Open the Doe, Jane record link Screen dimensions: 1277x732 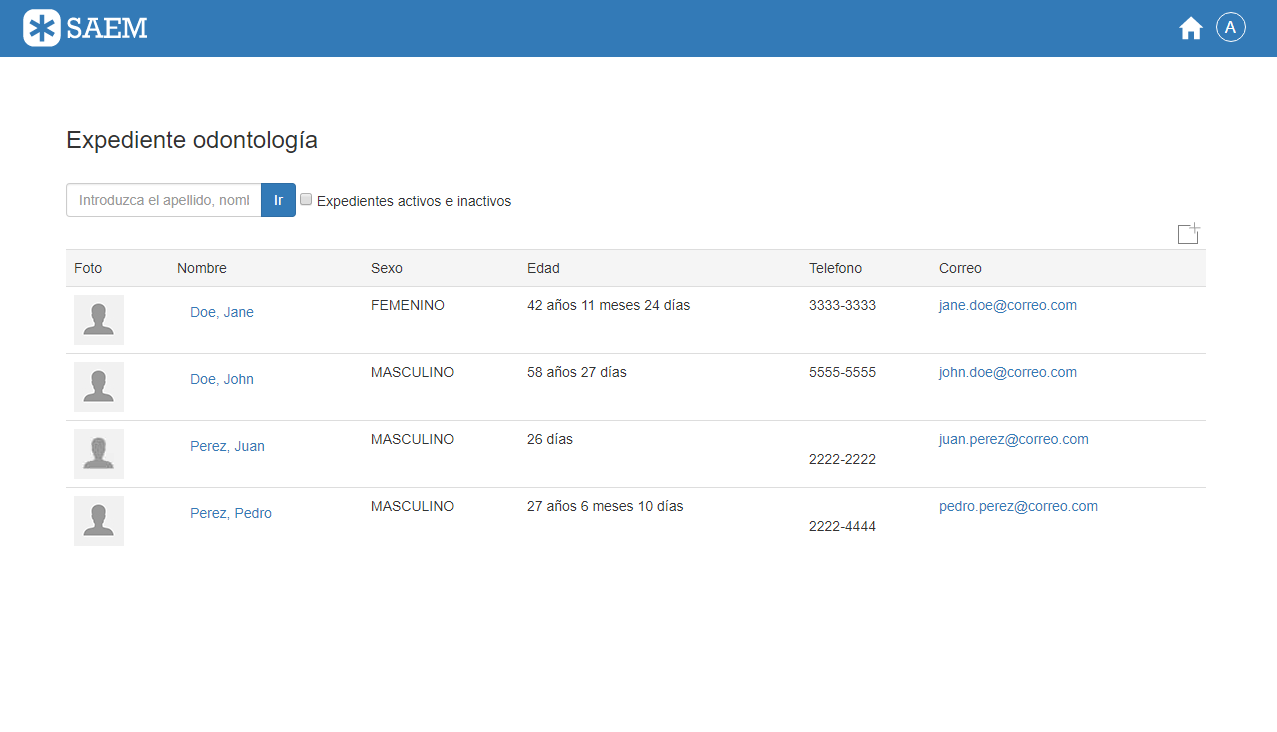pyautogui.click(x=222, y=312)
